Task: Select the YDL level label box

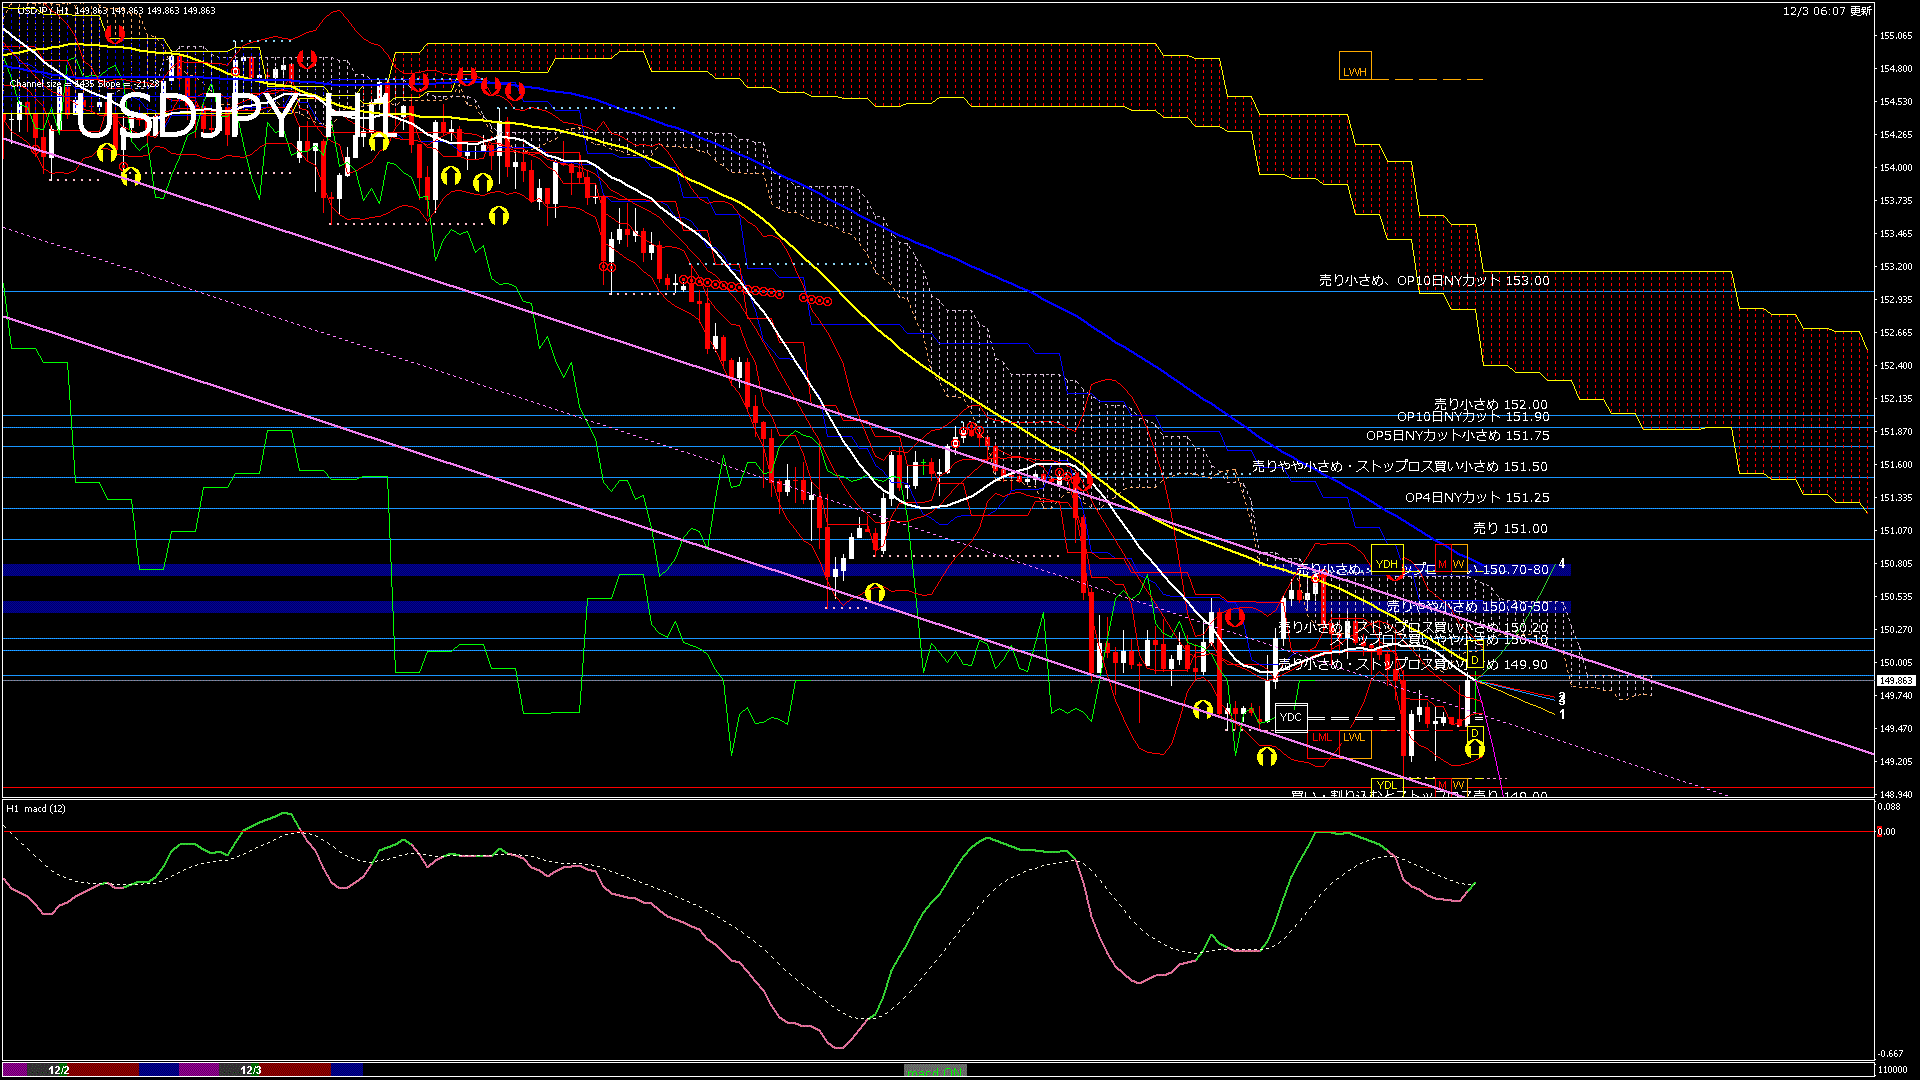Action: pyautogui.click(x=1386, y=785)
